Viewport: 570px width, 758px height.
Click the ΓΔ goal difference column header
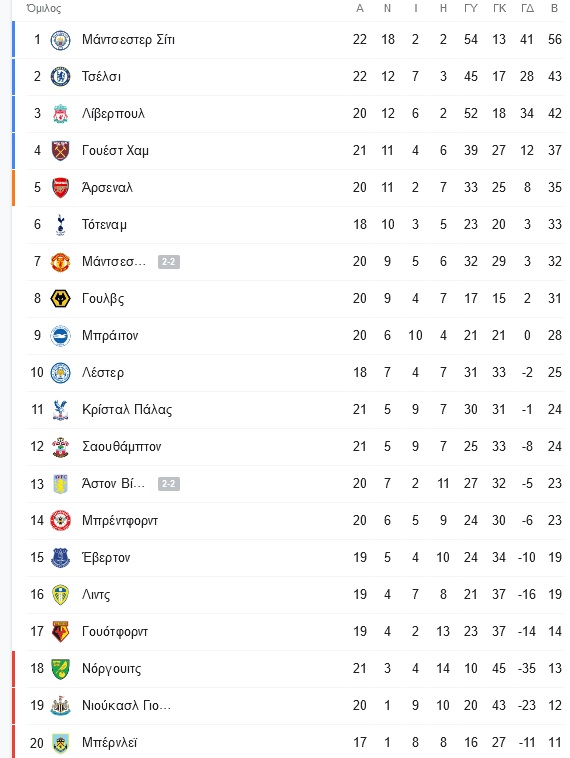527,8
